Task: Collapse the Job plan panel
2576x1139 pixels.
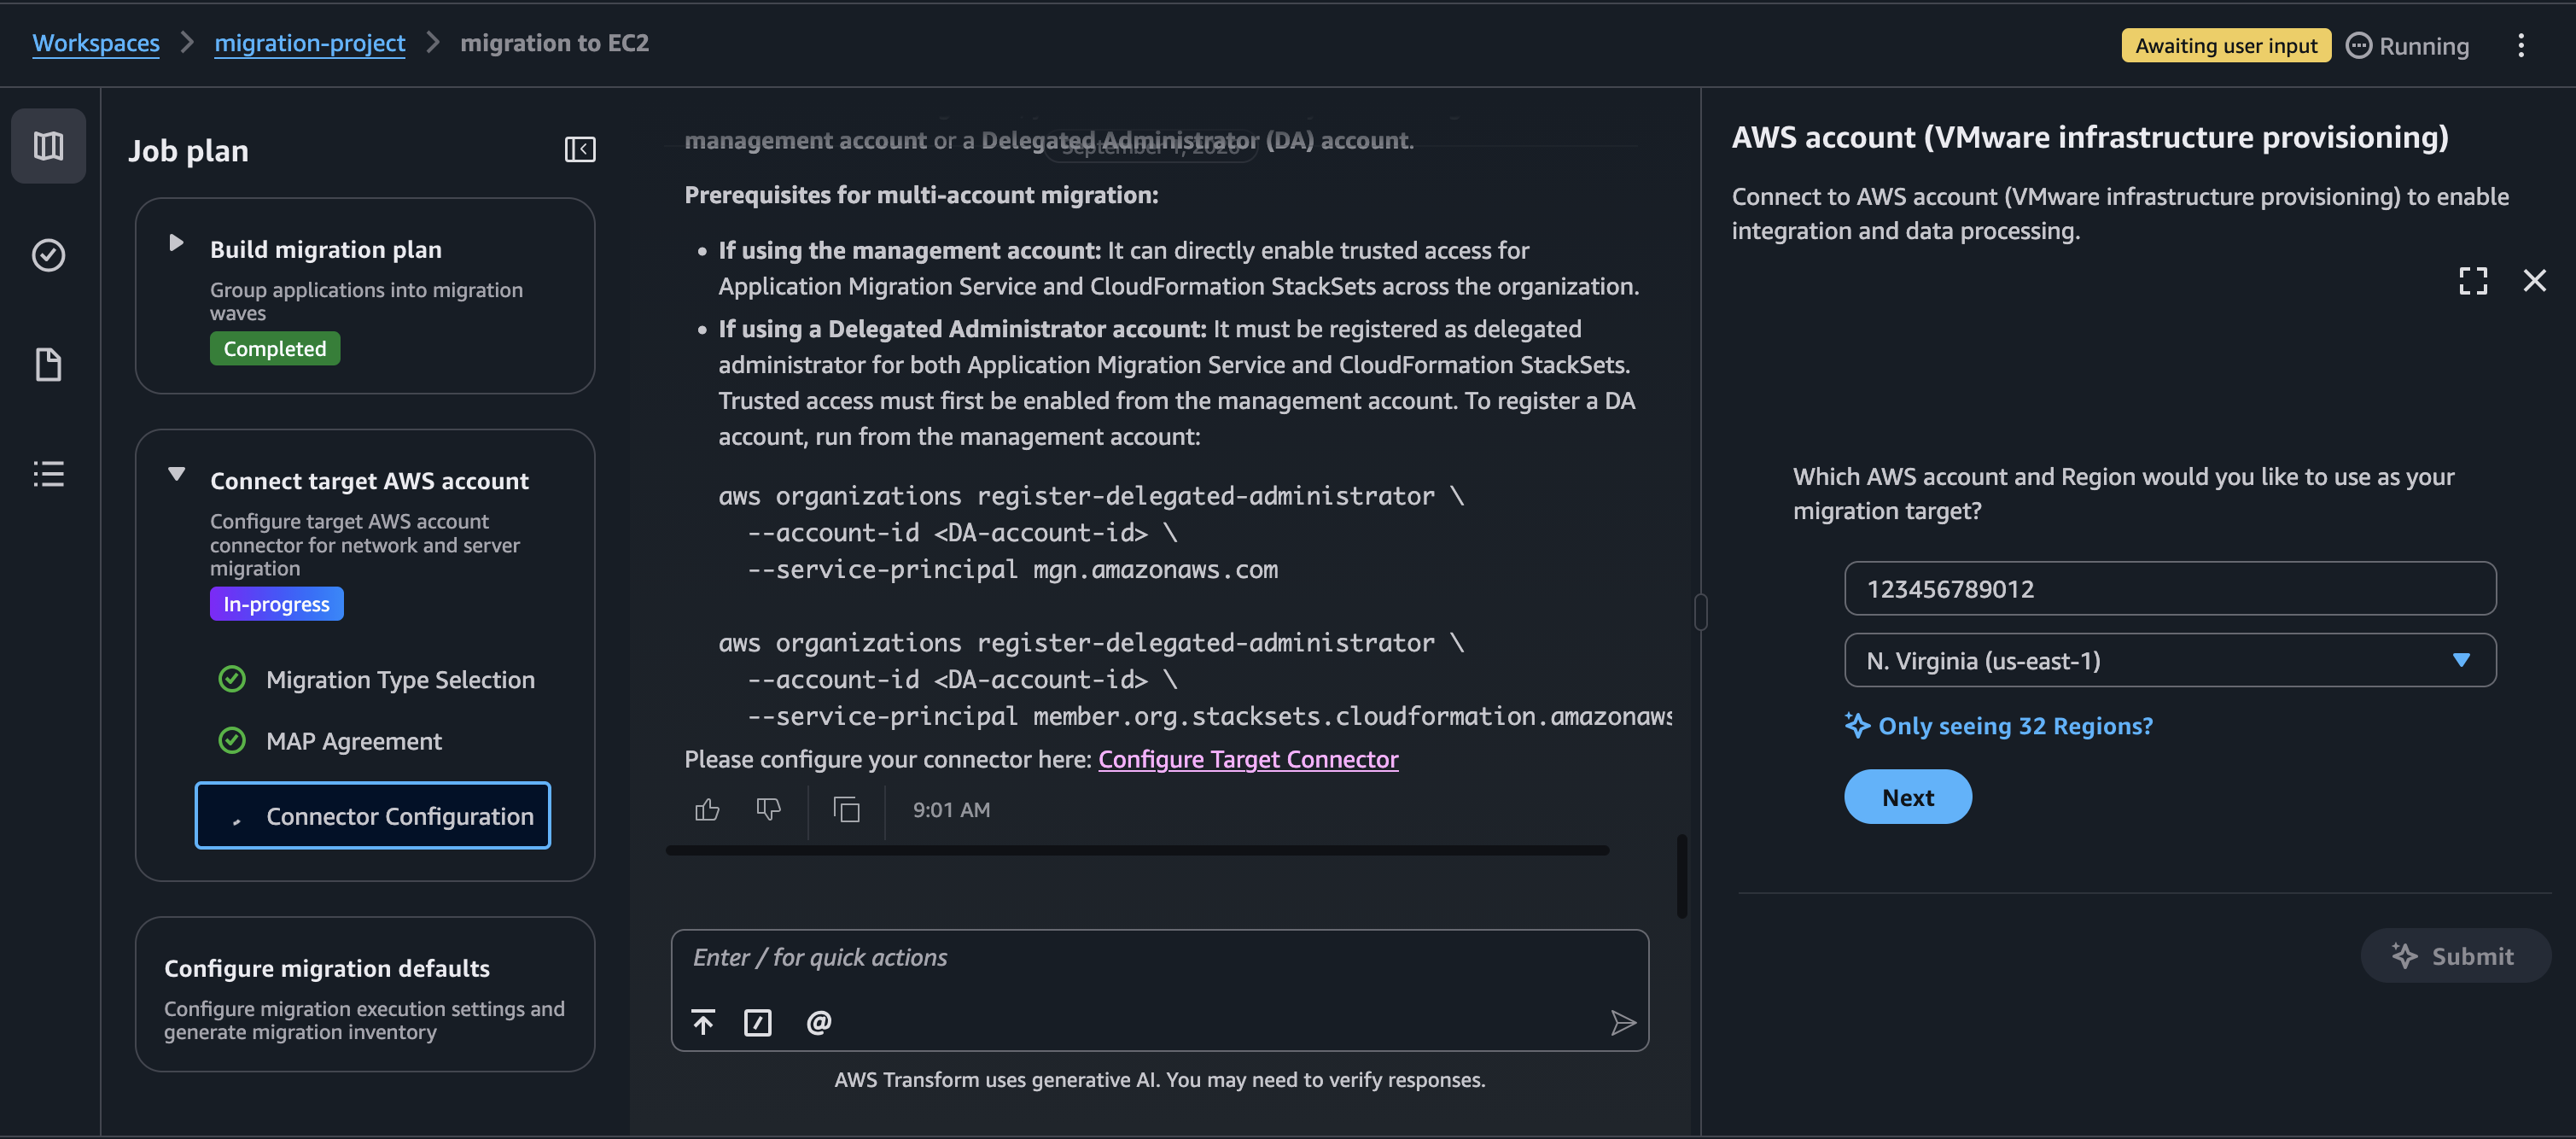Action: (x=580, y=150)
